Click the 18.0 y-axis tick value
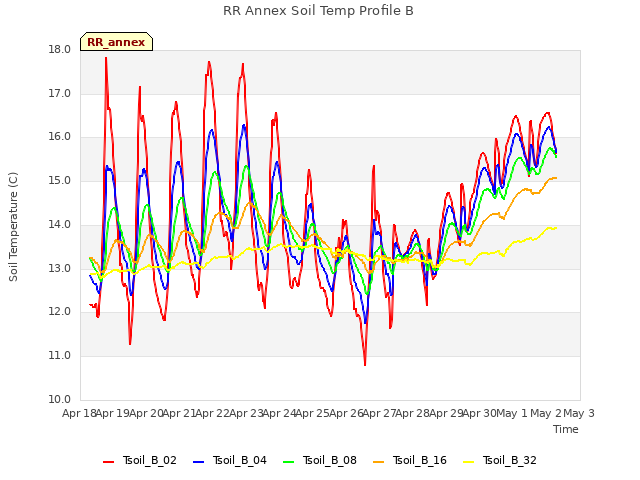Image resolution: width=640 pixels, height=480 pixels. 60,49
